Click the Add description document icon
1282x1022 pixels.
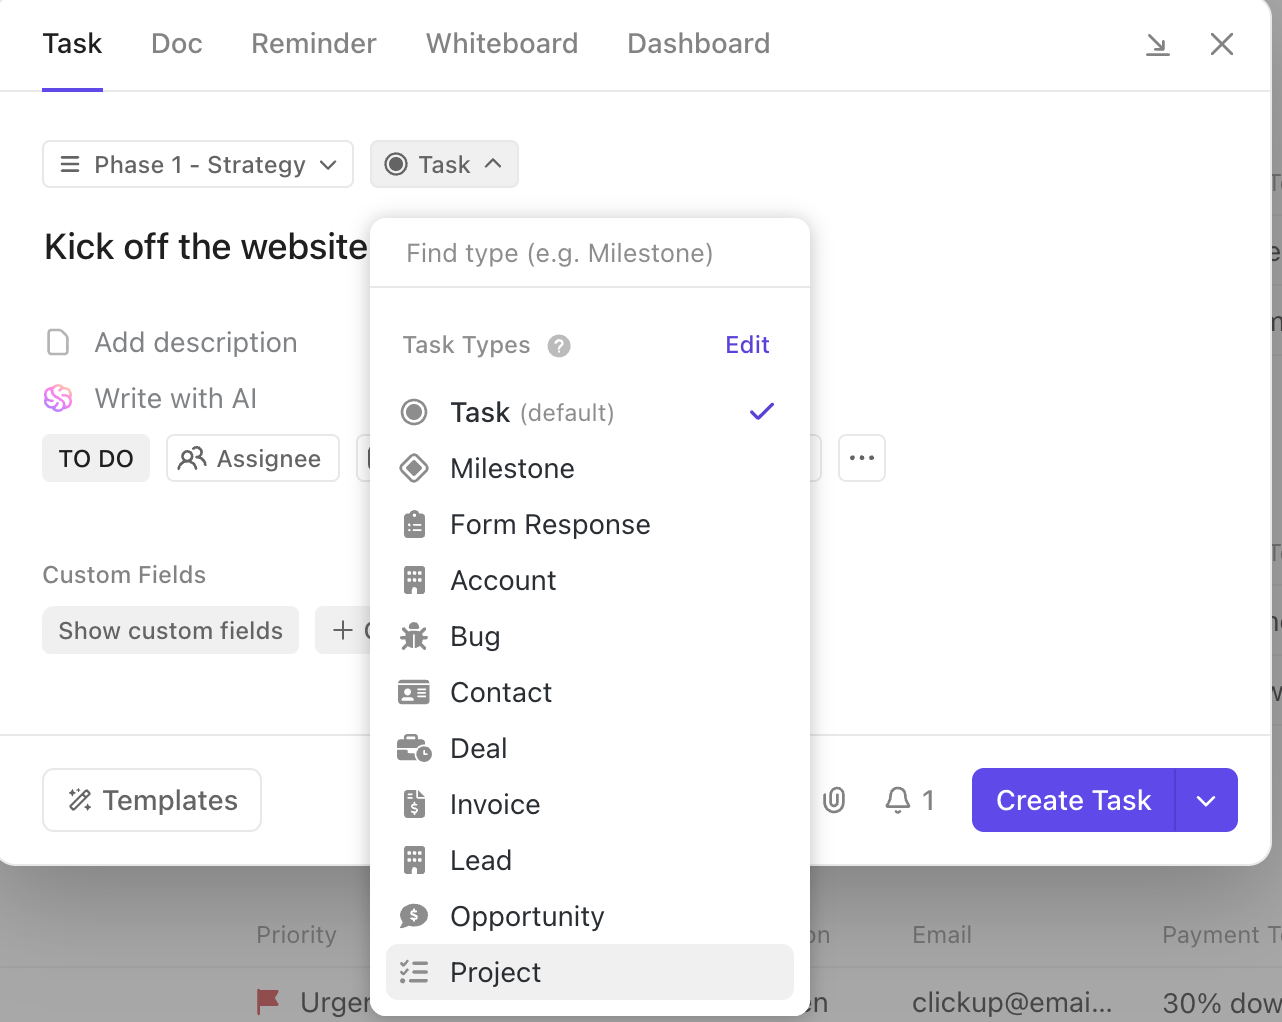click(x=58, y=343)
